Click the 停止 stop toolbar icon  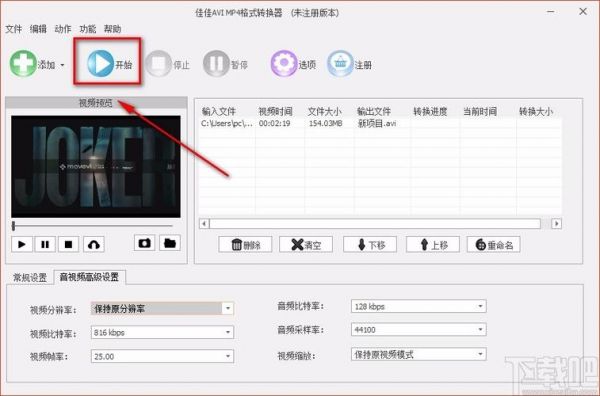click(x=158, y=64)
